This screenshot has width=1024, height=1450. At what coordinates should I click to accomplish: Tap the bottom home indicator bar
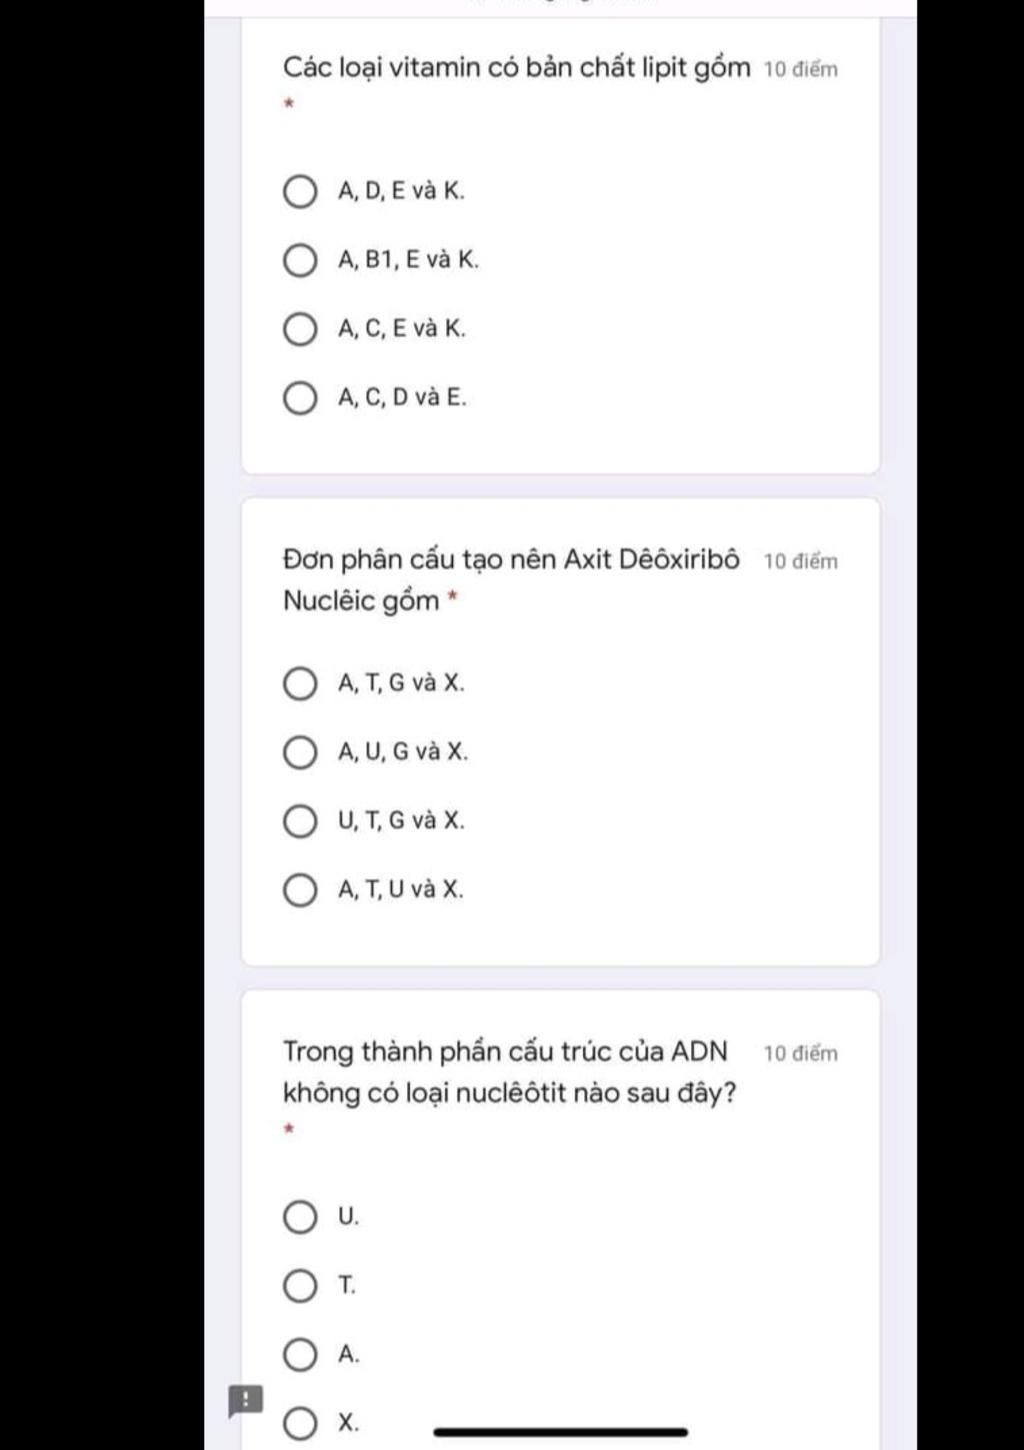561,1432
